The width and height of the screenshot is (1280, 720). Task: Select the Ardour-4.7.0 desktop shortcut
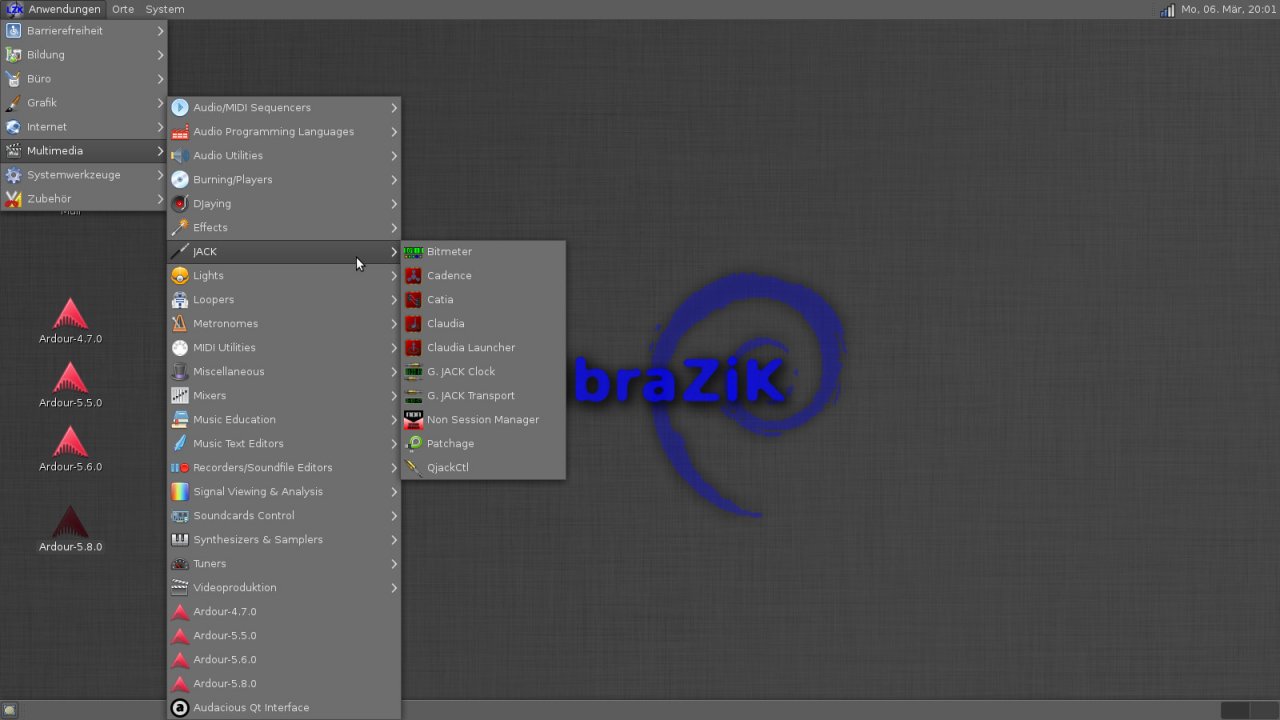point(70,321)
